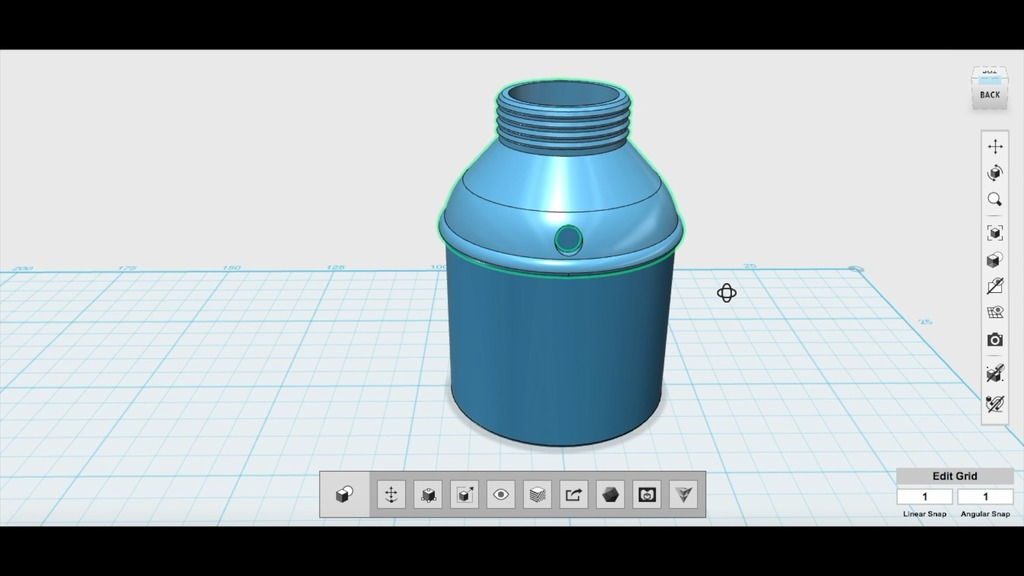The image size is (1024, 576).
Task: Click the Export selection arrow icon
Action: 573,494
